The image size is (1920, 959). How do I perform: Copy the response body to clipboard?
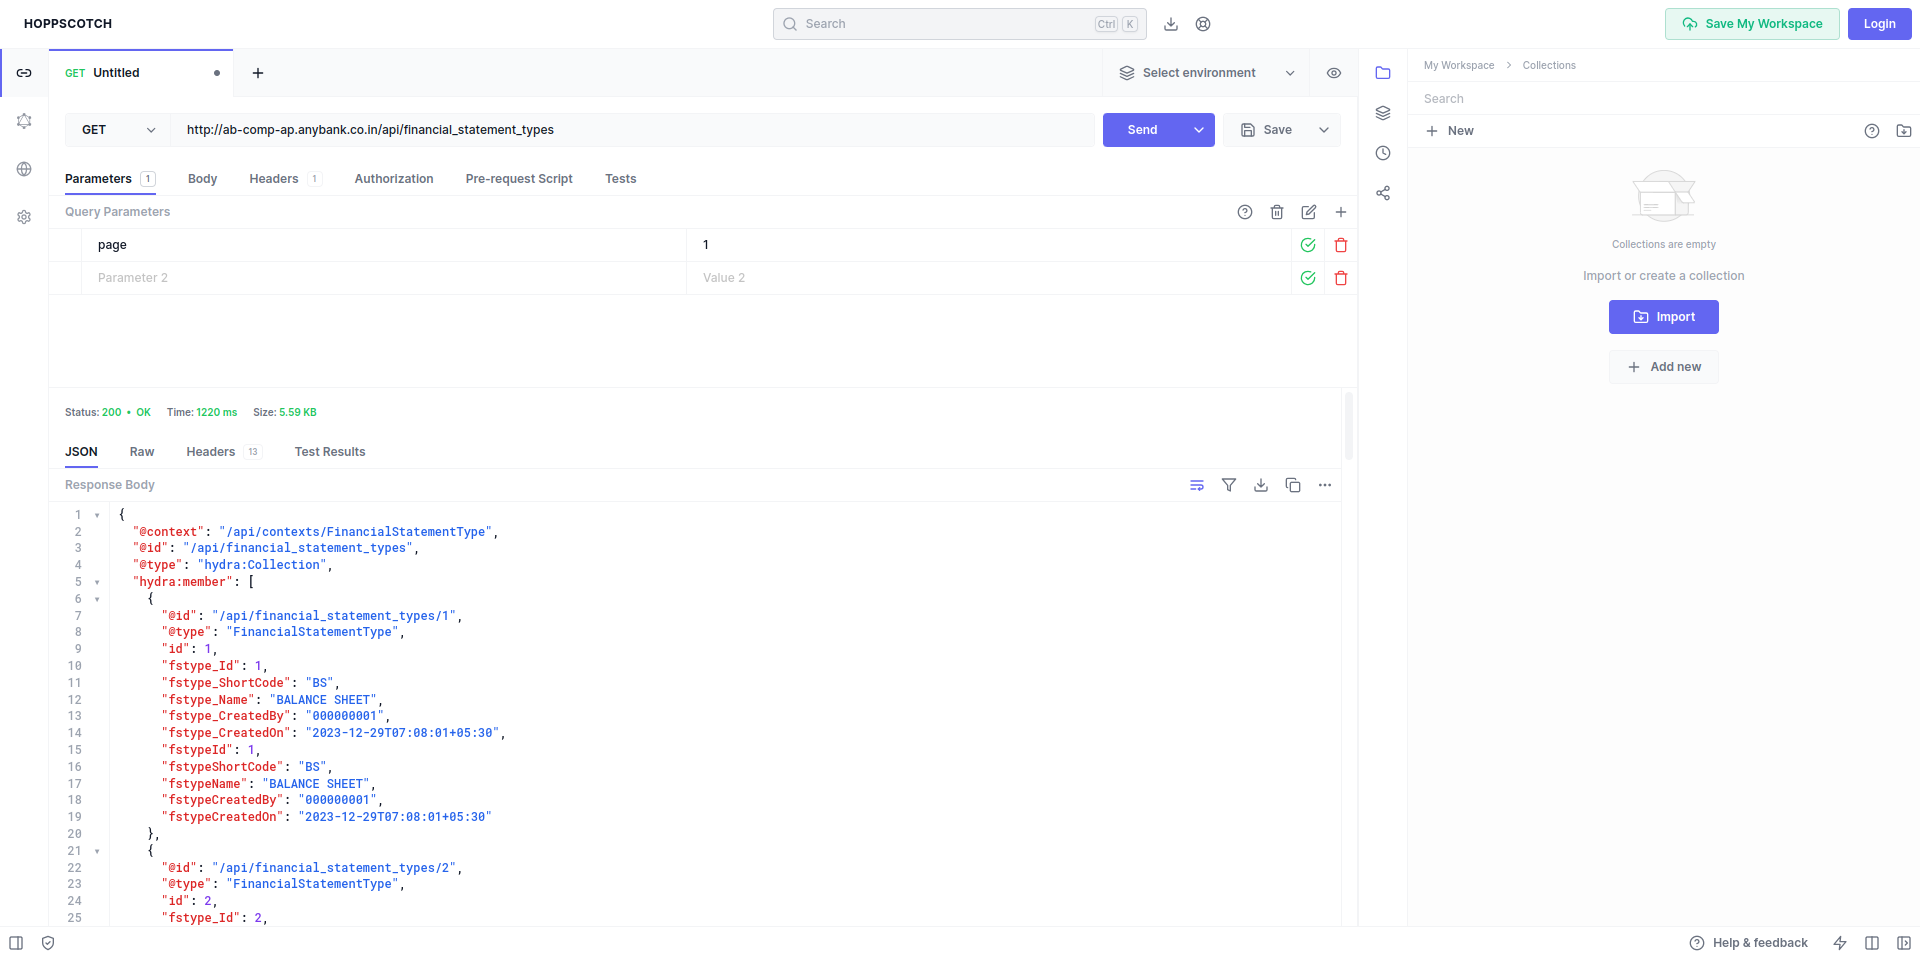tap(1293, 485)
